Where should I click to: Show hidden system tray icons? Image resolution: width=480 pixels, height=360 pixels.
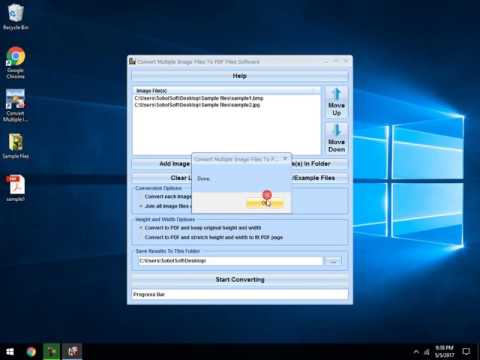click(416, 352)
